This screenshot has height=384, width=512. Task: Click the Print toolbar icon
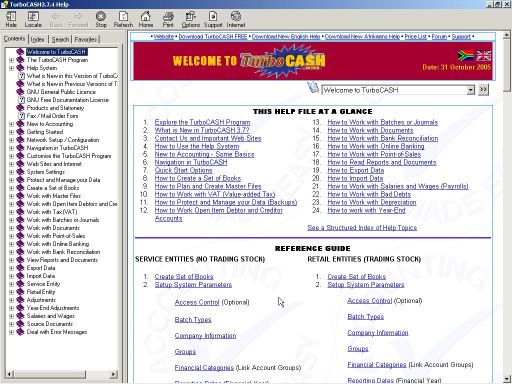pyautogui.click(x=168, y=20)
